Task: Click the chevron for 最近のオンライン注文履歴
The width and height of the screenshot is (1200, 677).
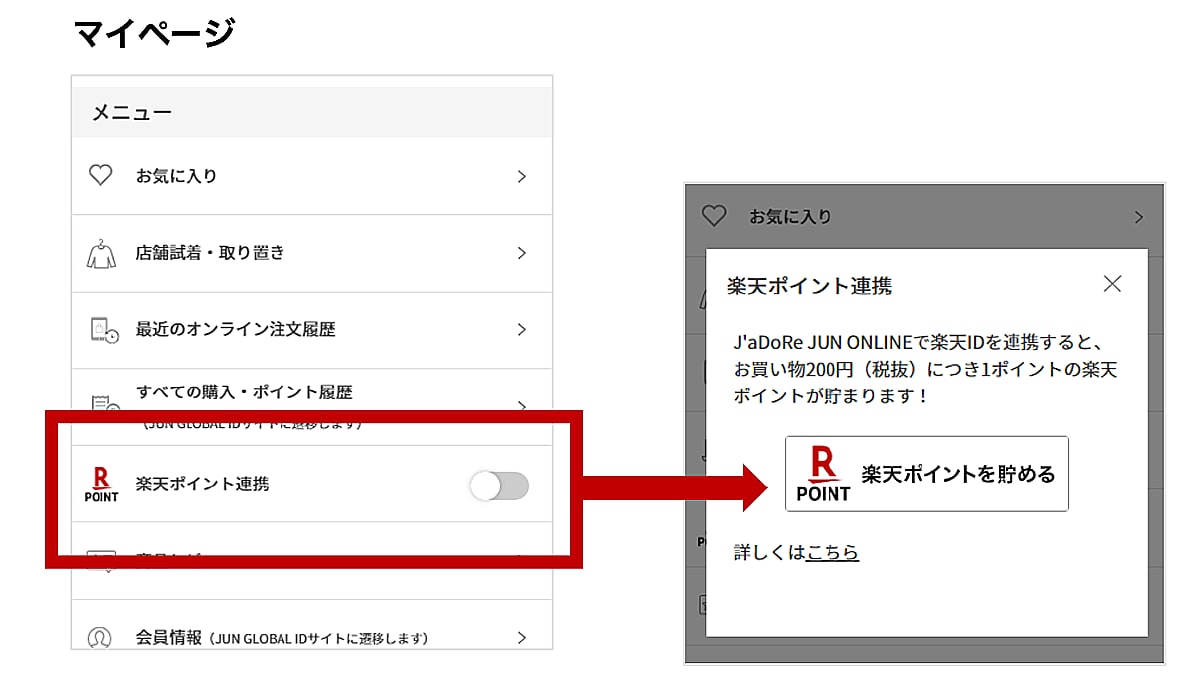Action: [x=521, y=329]
